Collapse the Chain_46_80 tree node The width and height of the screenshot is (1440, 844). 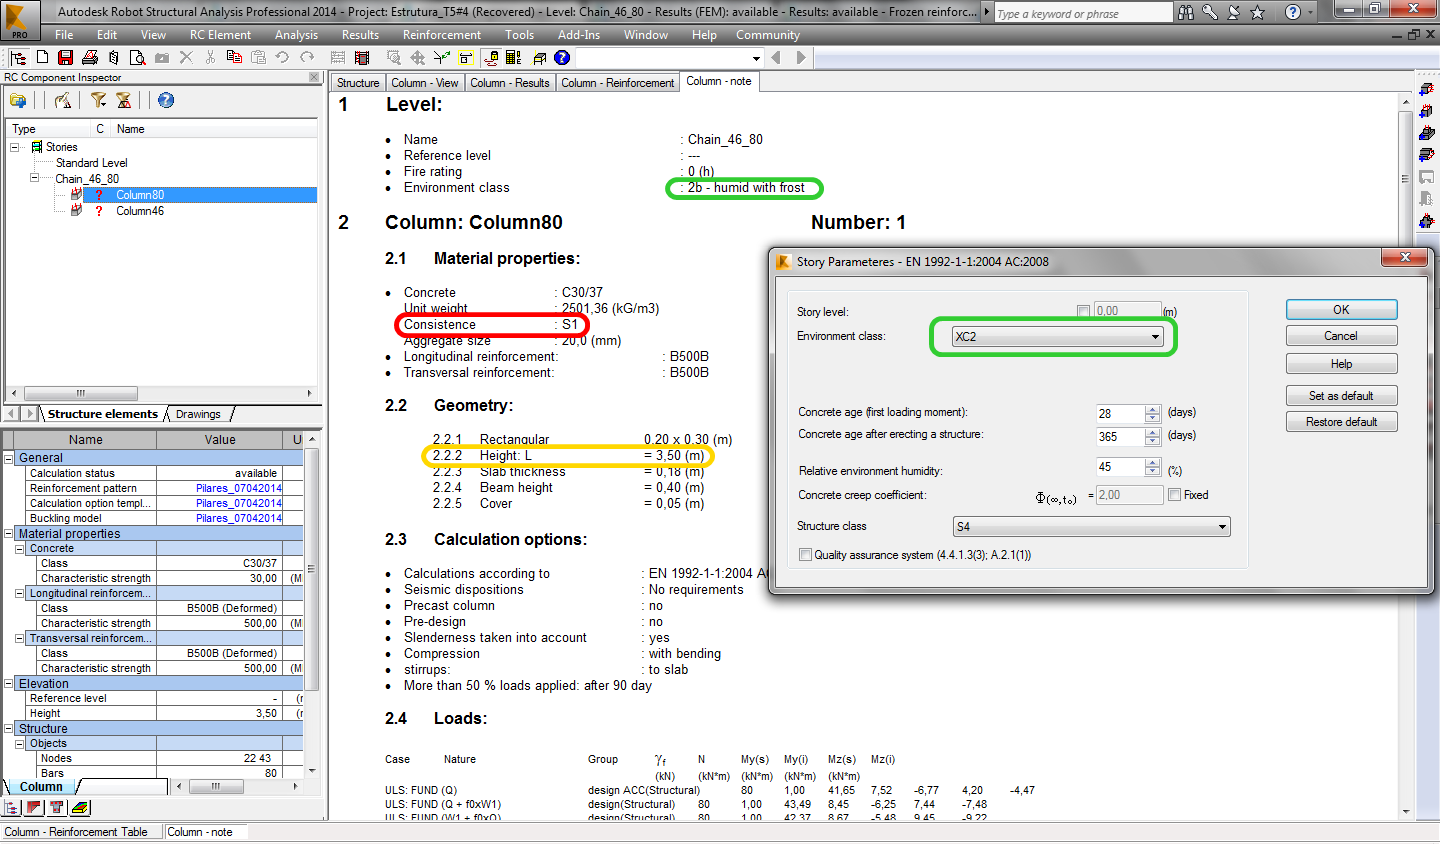click(33, 178)
